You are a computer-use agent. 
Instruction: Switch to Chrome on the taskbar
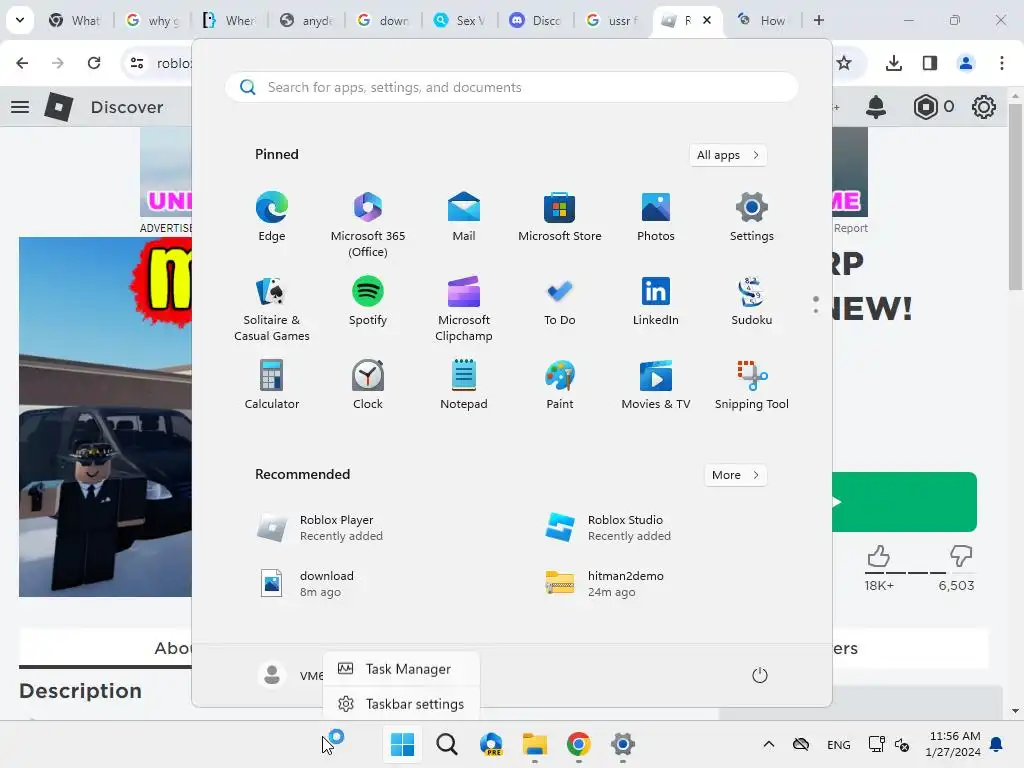click(x=579, y=744)
